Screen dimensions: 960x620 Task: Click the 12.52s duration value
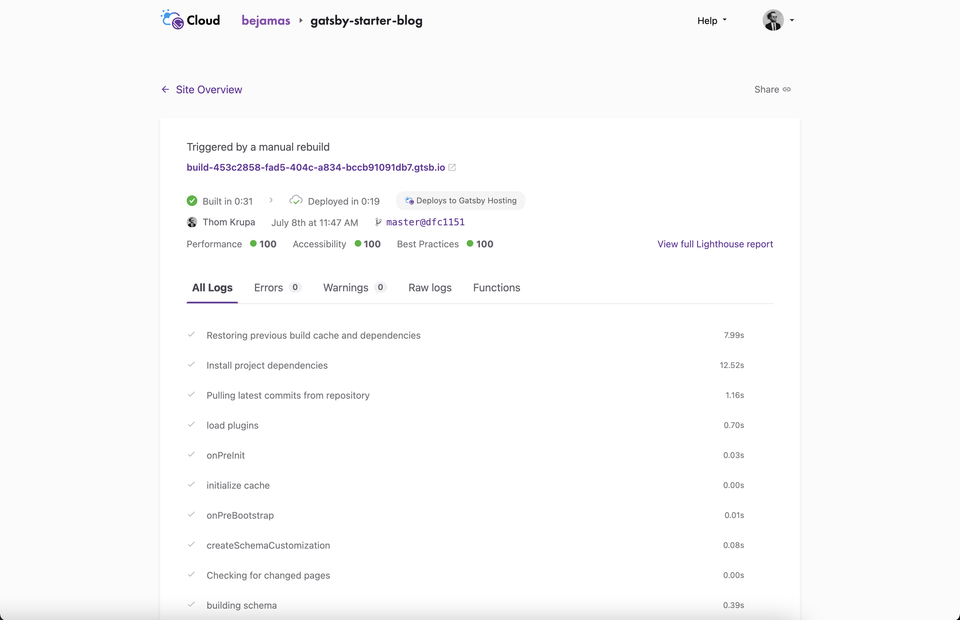tap(732, 365)
